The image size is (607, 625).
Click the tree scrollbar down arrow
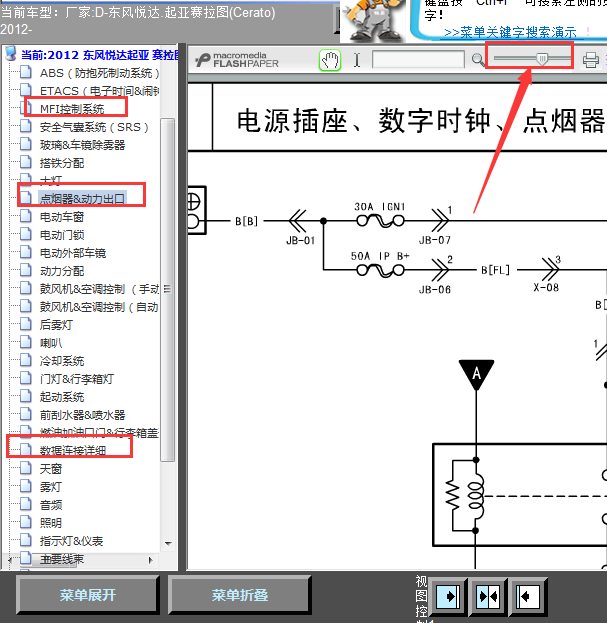click(x=168, y=544)
